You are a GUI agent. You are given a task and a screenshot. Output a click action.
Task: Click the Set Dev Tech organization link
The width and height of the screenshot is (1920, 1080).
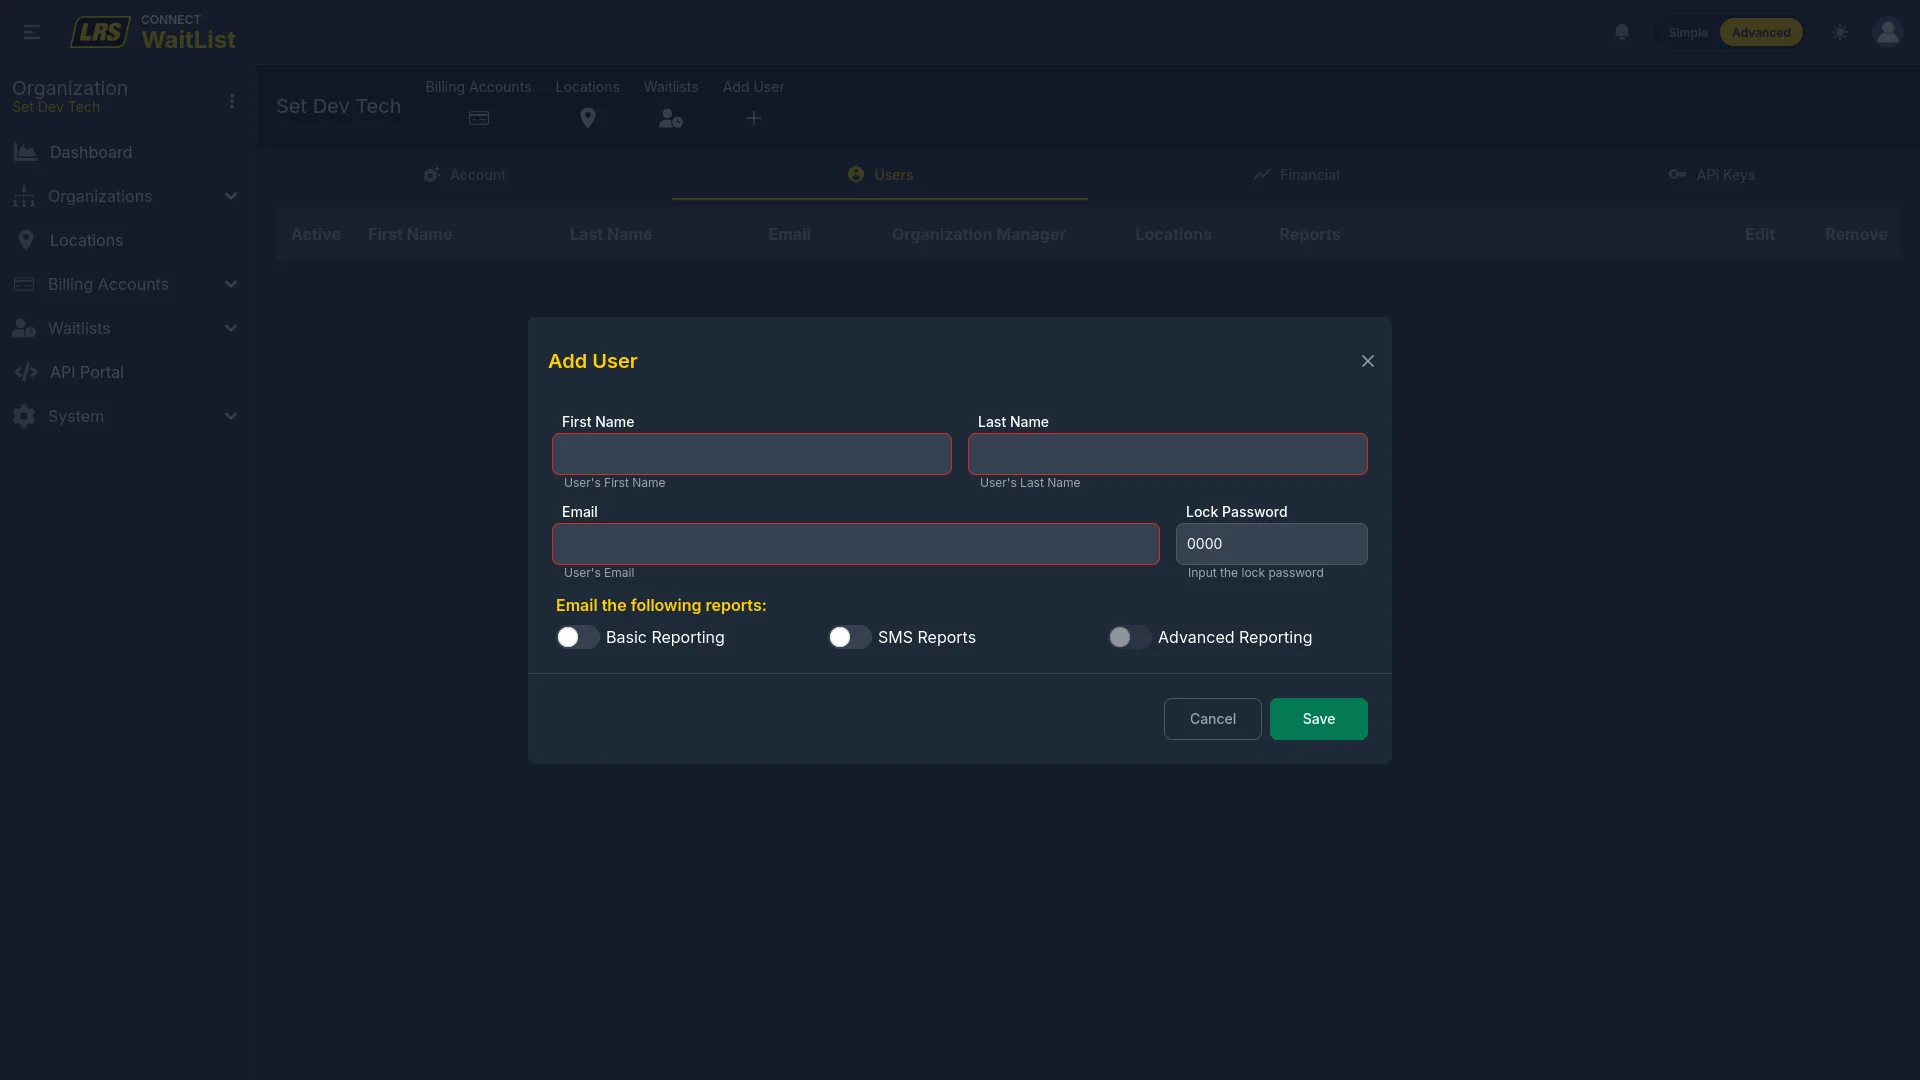point(56,107)
